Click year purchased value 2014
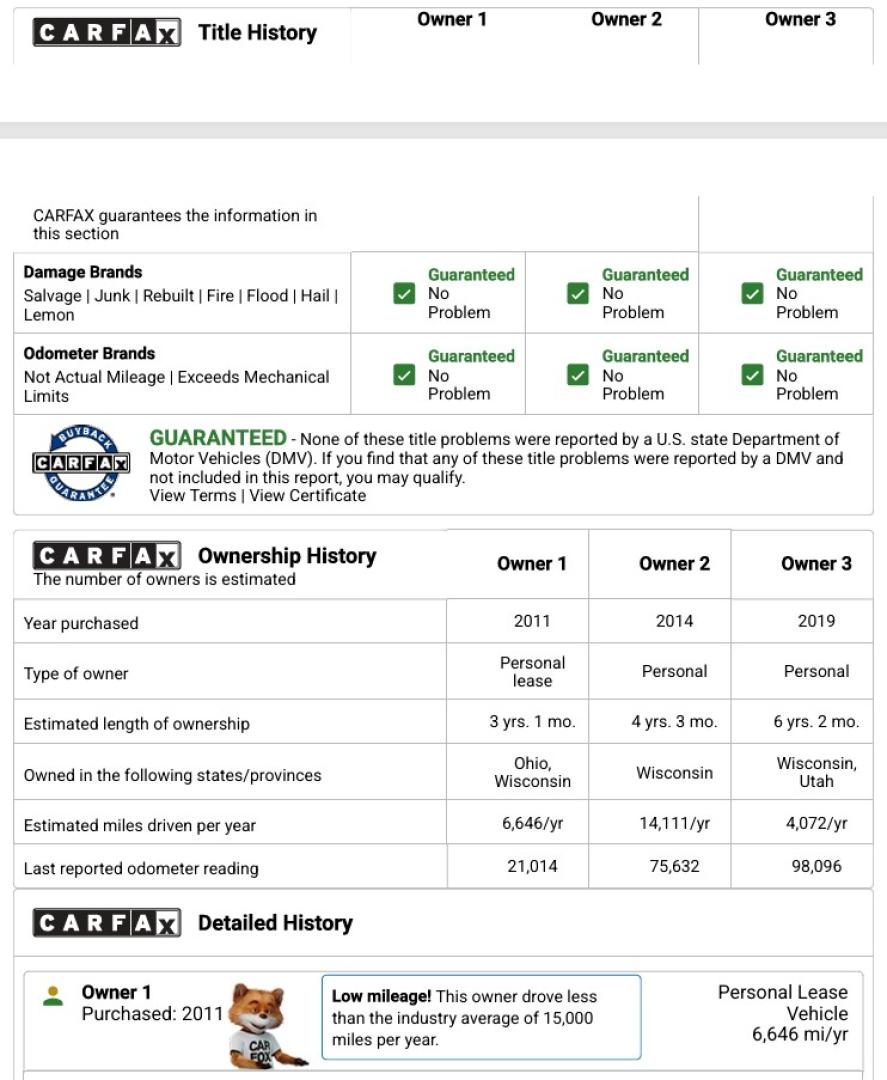The image size is (887, 1080). click(x=674, y=621)
